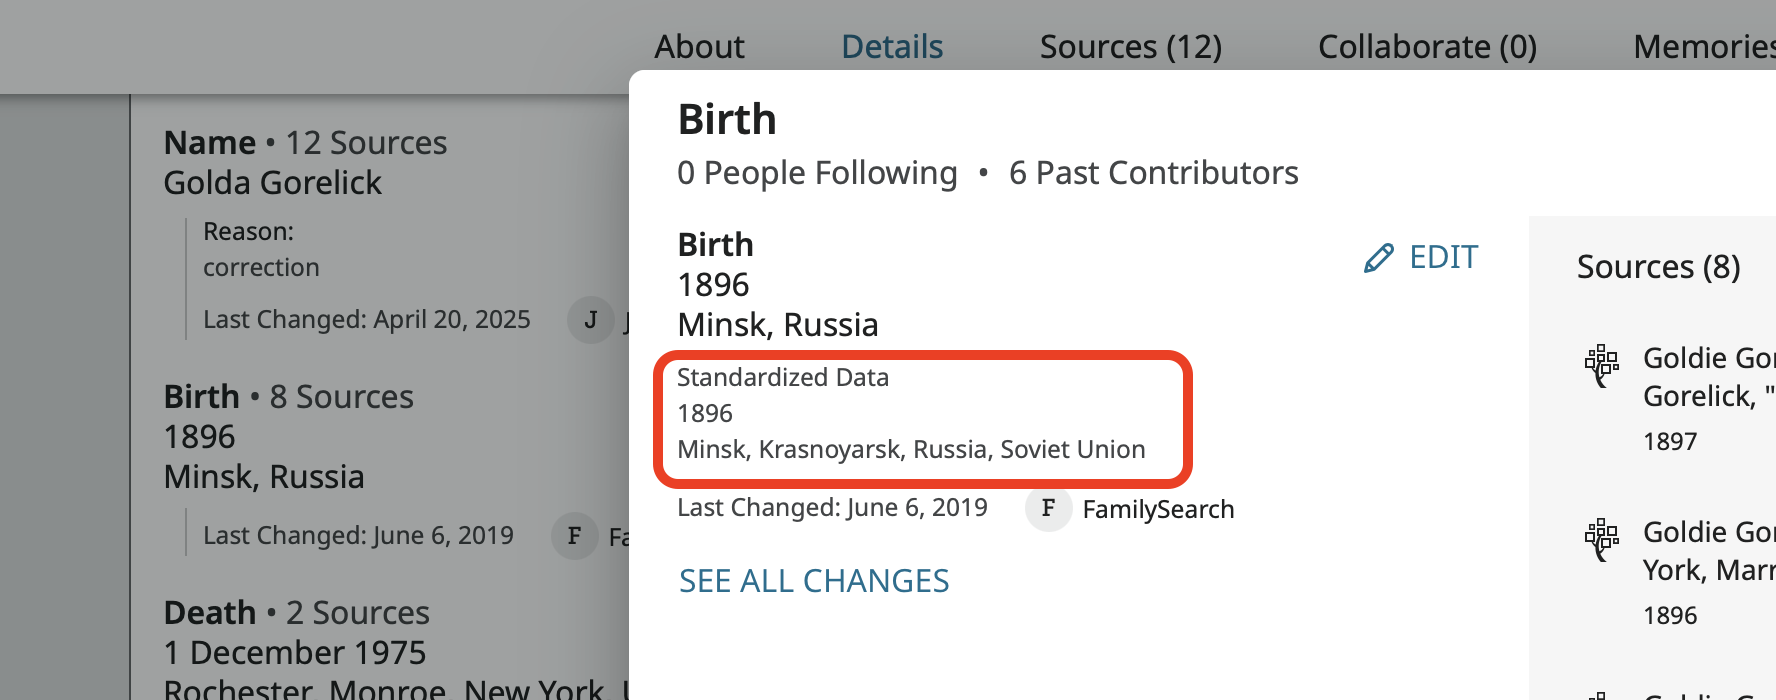This screenshot has width=1776, height=700.
Task: Select the Name • 12 Sources section
Action: pos(305,143)
